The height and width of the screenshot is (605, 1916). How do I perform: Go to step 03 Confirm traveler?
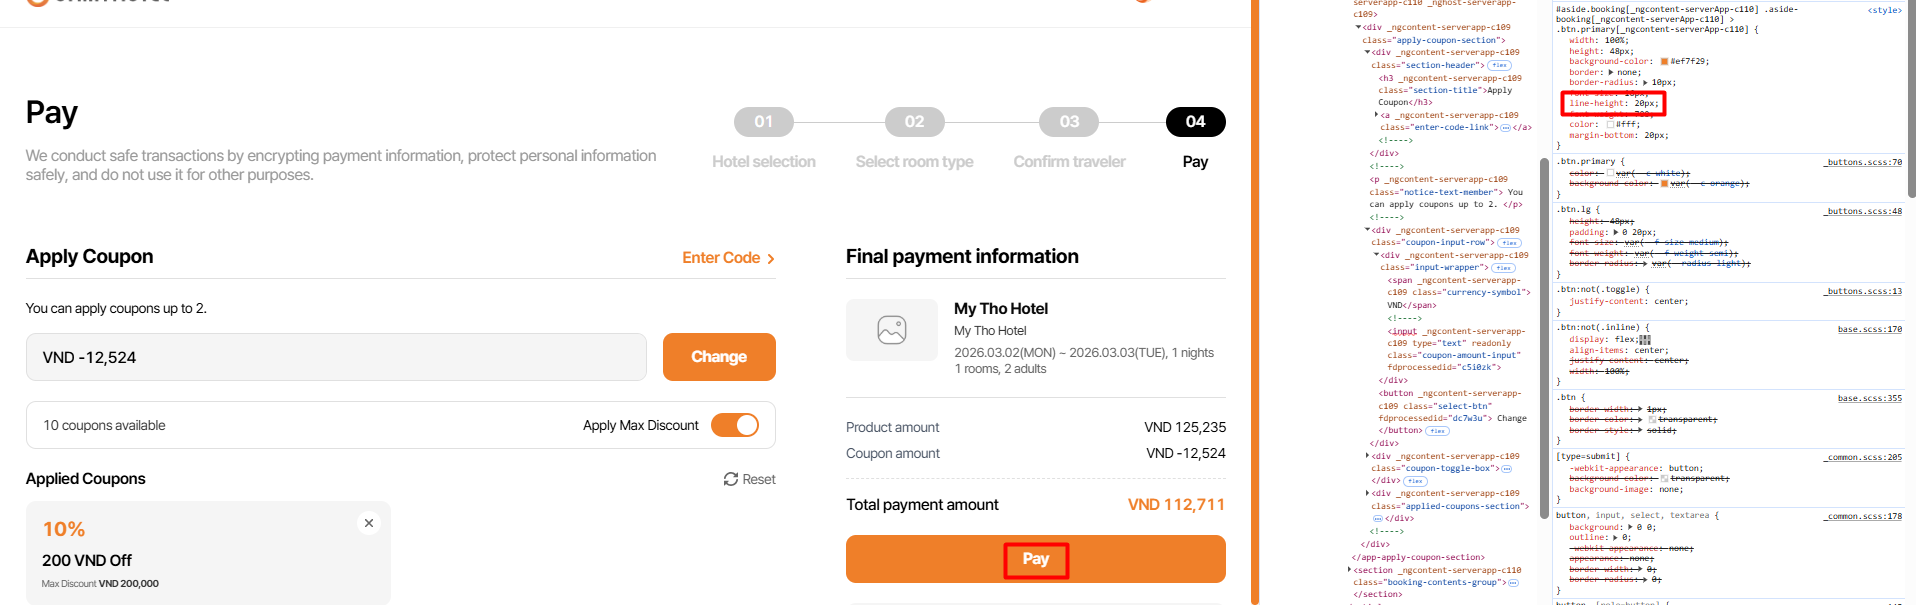(x=1069, y=122)
